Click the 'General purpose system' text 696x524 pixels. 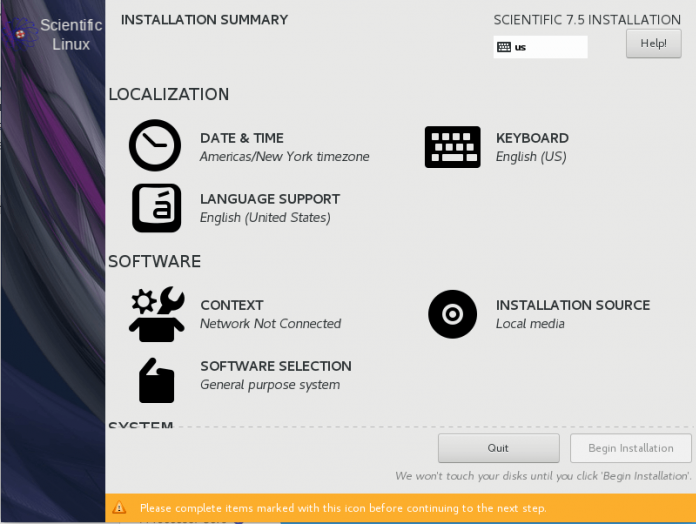click(x=270, y=385)
